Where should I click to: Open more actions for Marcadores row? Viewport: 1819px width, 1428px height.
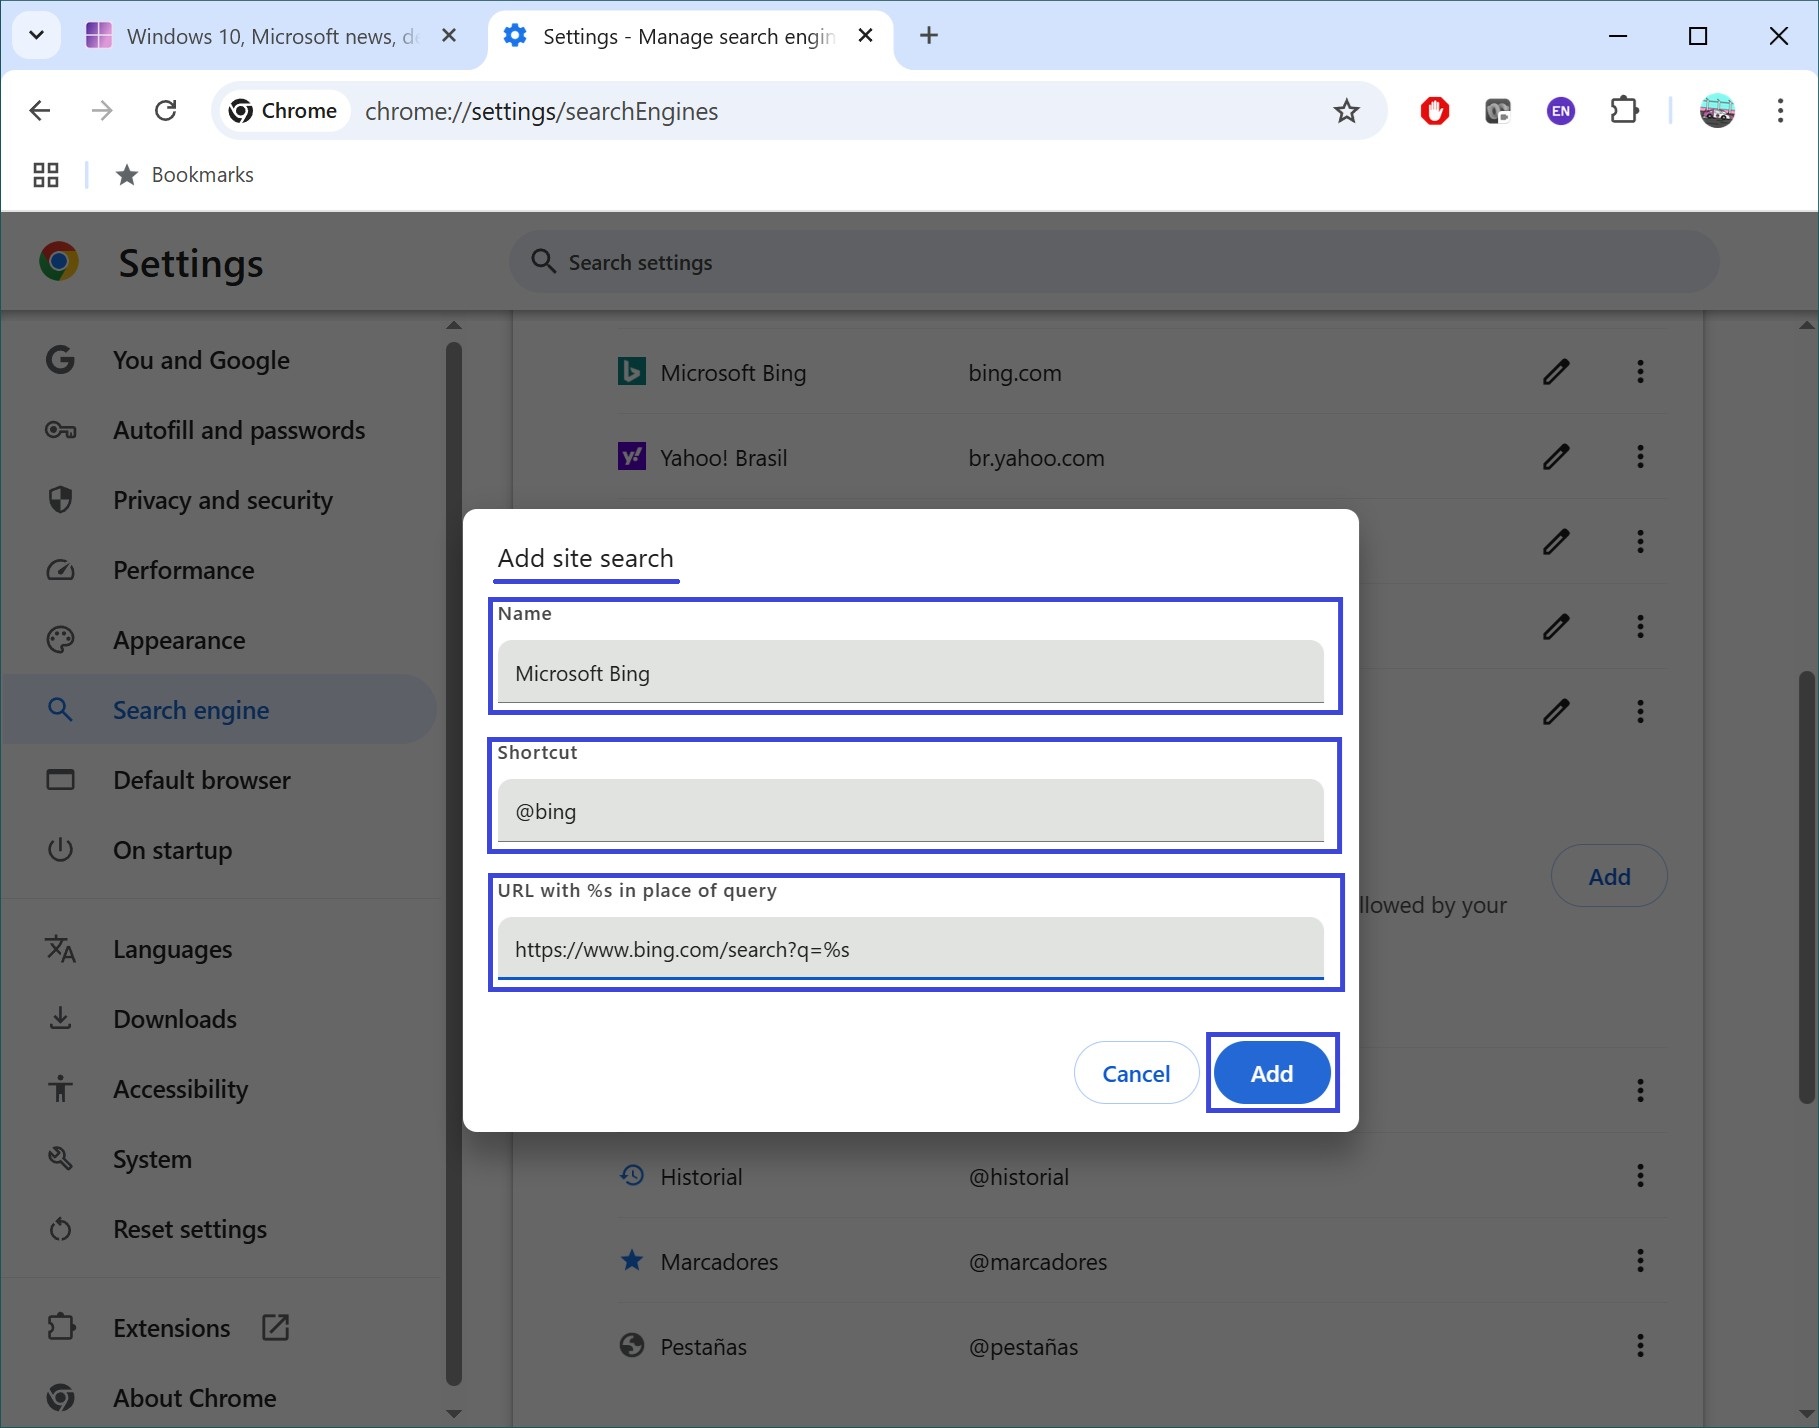1640,1260
